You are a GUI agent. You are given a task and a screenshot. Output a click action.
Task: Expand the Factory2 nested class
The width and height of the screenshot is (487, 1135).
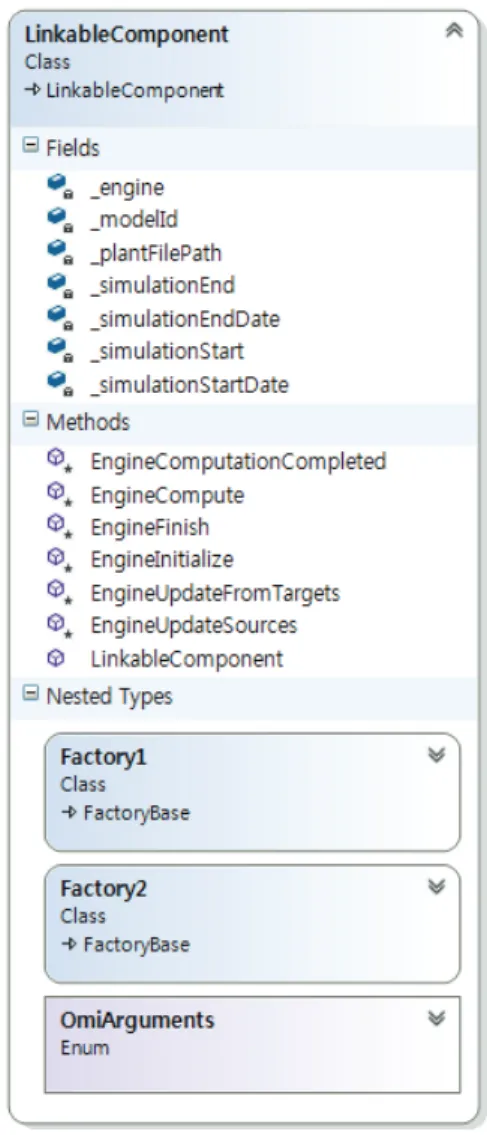coord(436,887)
